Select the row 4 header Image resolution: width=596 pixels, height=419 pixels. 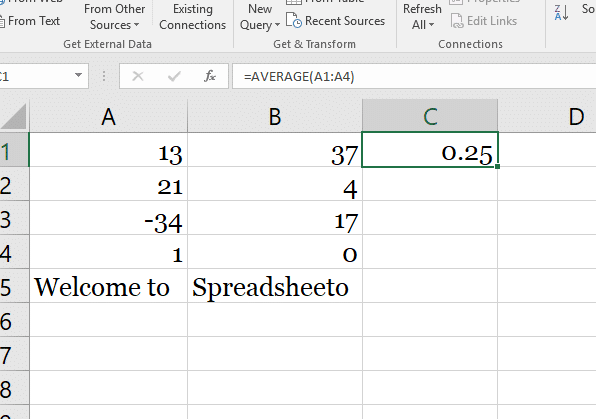[14, 252]
